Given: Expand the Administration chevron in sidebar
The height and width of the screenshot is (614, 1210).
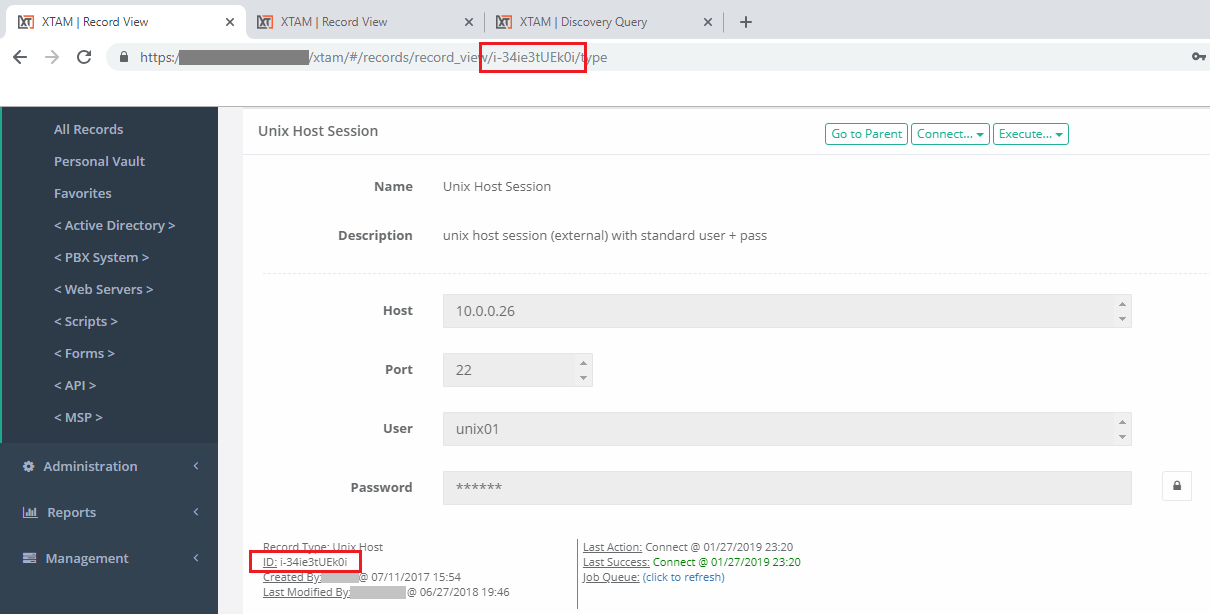Looking at the screenshot, I should (196, 467).
